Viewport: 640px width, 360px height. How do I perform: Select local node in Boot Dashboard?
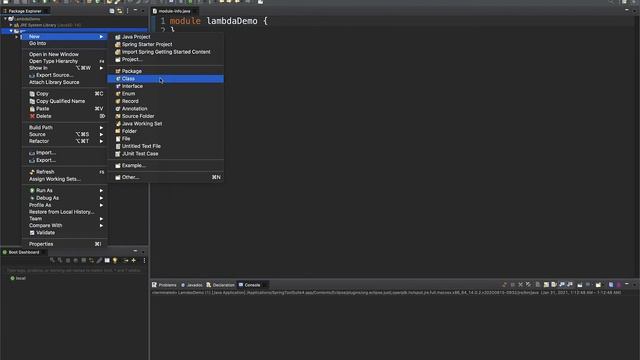pyautogui.click(x=18, y=278)
